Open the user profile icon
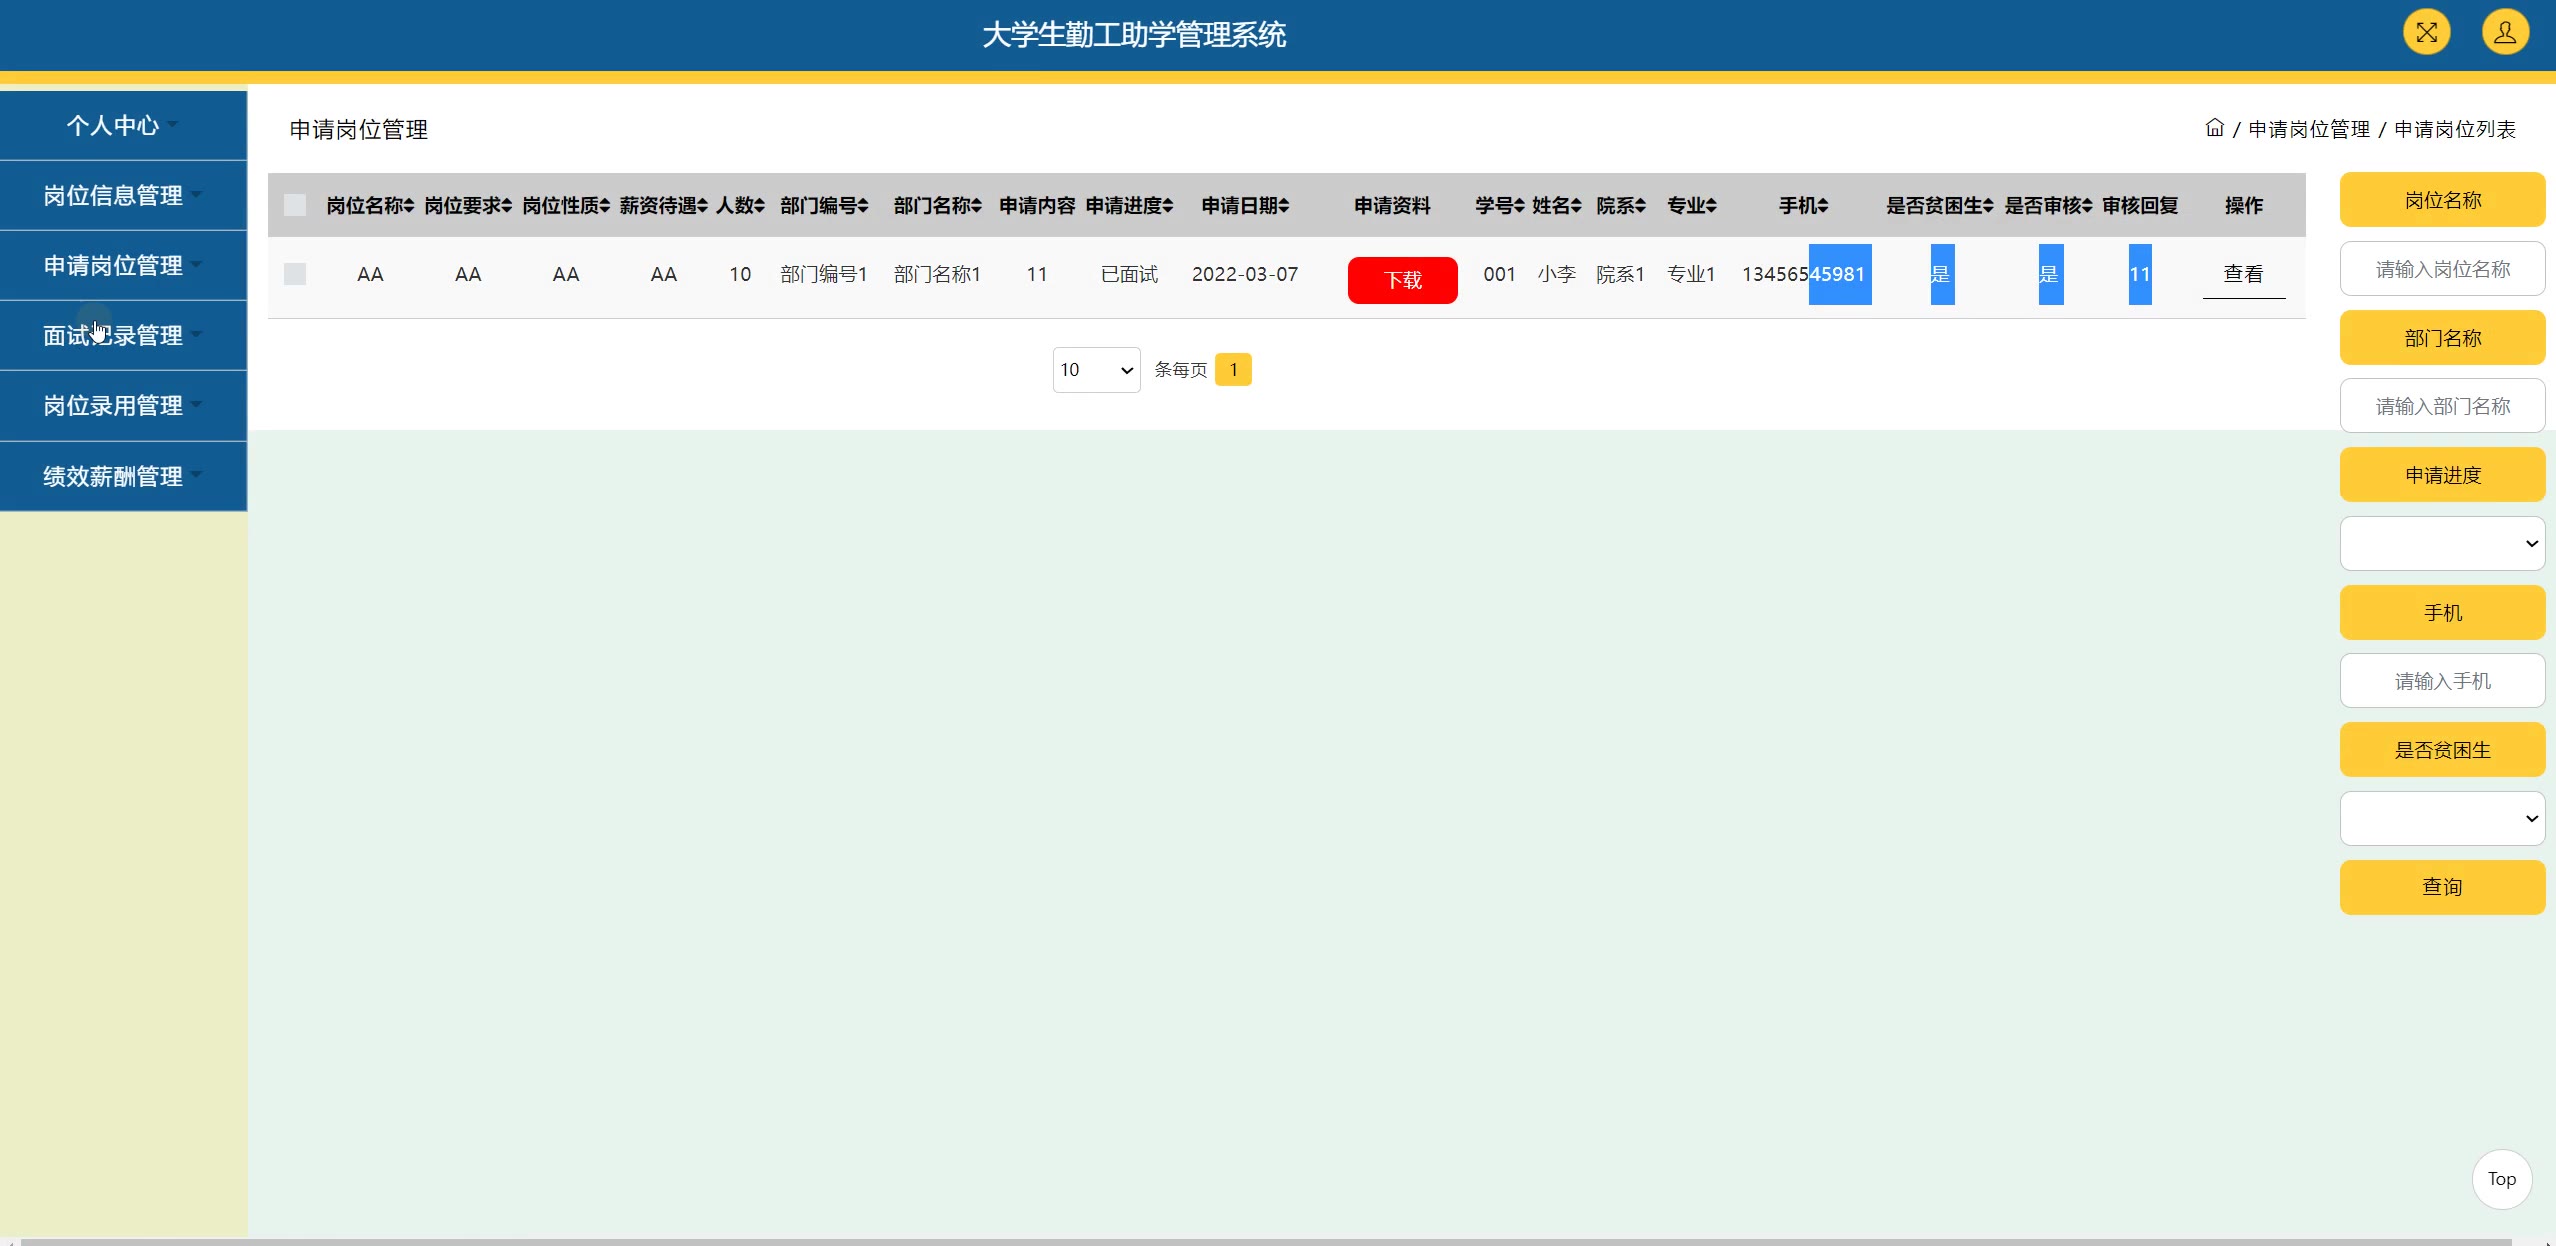This screenshot has height=1246, width=2556. (2505, 33)
